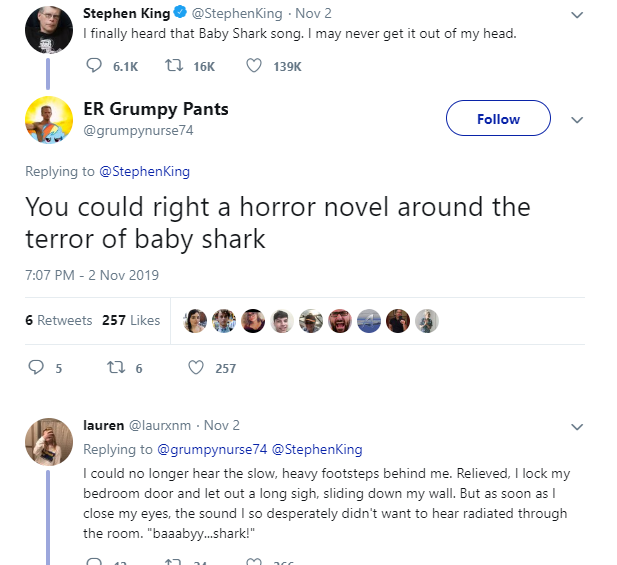View the 6 Retweets list
Viewport: 617px width, 565px height.
tap(58, 320)
